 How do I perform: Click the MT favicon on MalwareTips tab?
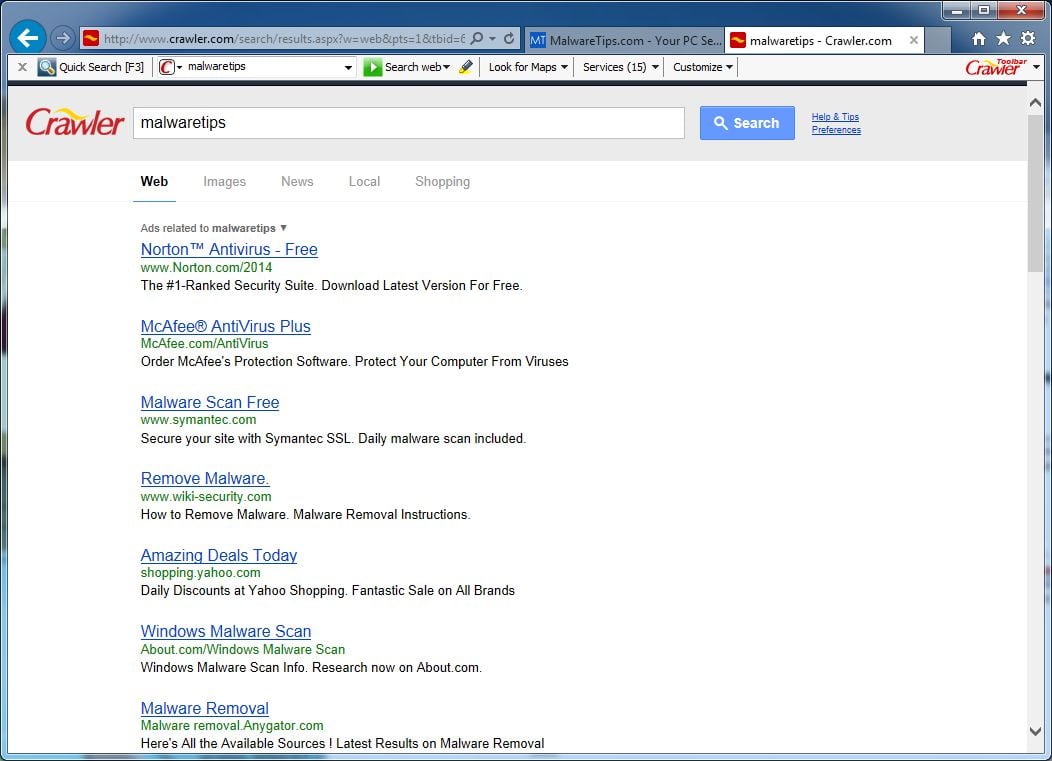(537, 40)
